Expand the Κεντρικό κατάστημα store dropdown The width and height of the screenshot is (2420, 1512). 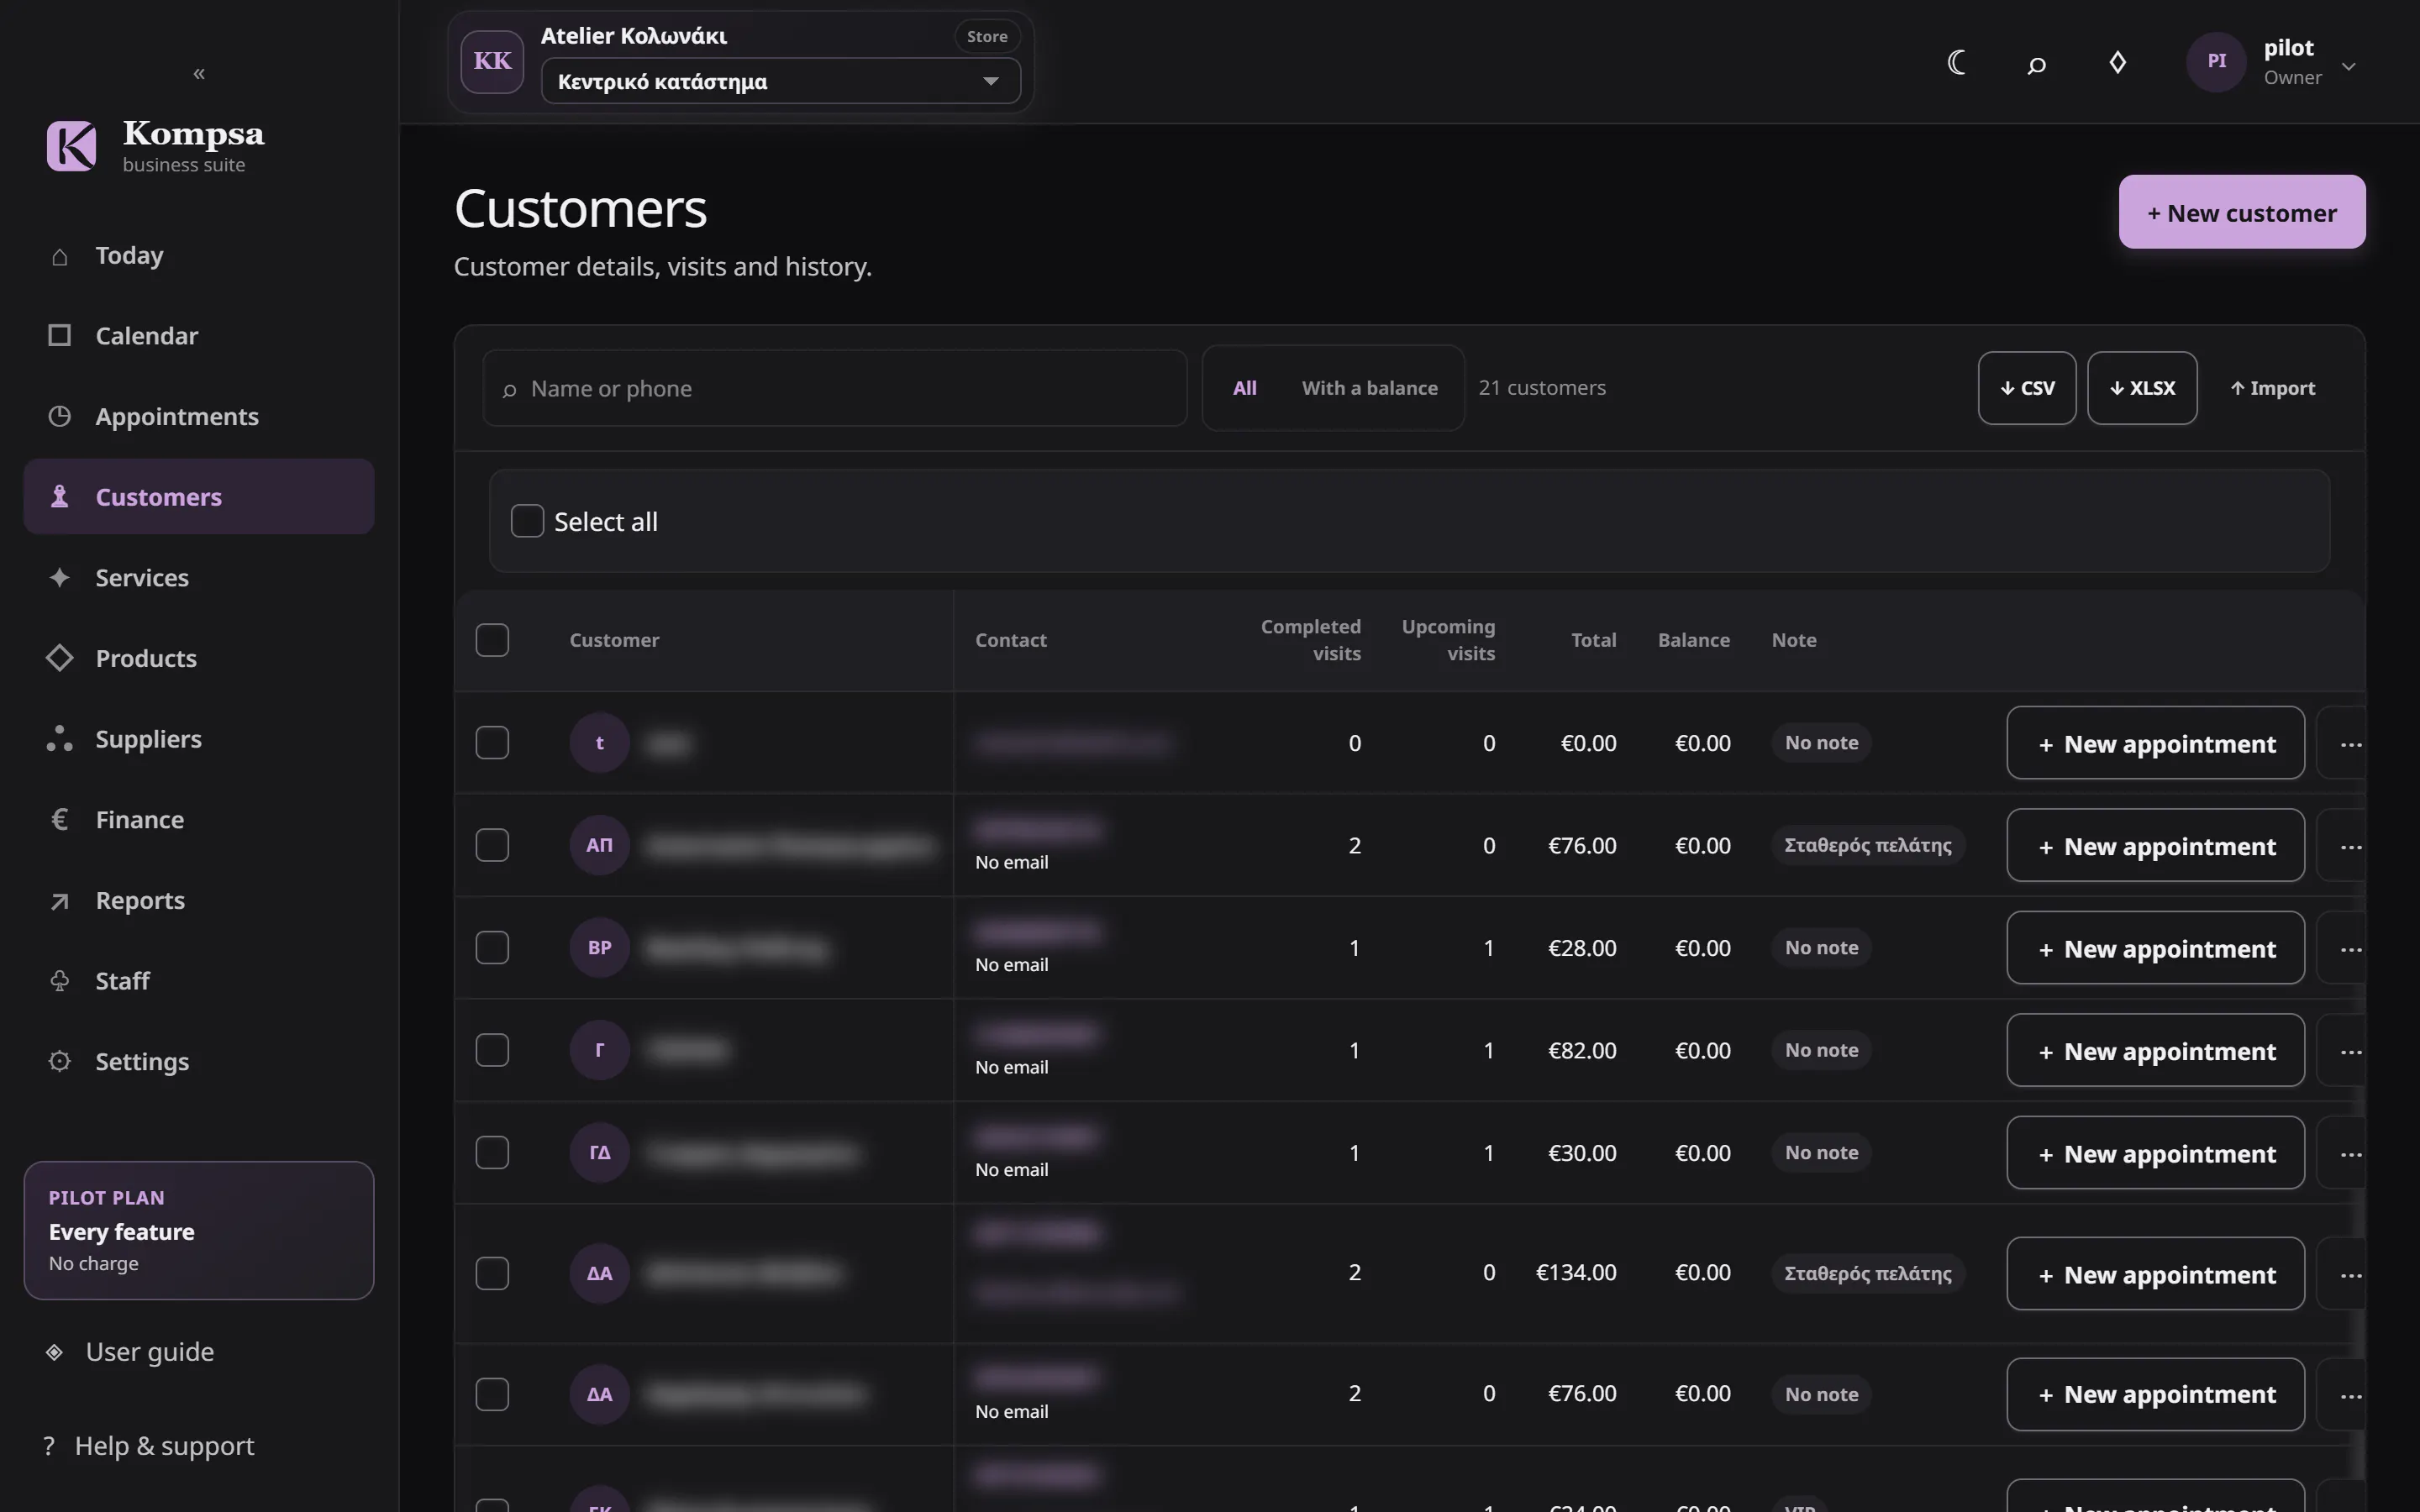tap(780, 81)
